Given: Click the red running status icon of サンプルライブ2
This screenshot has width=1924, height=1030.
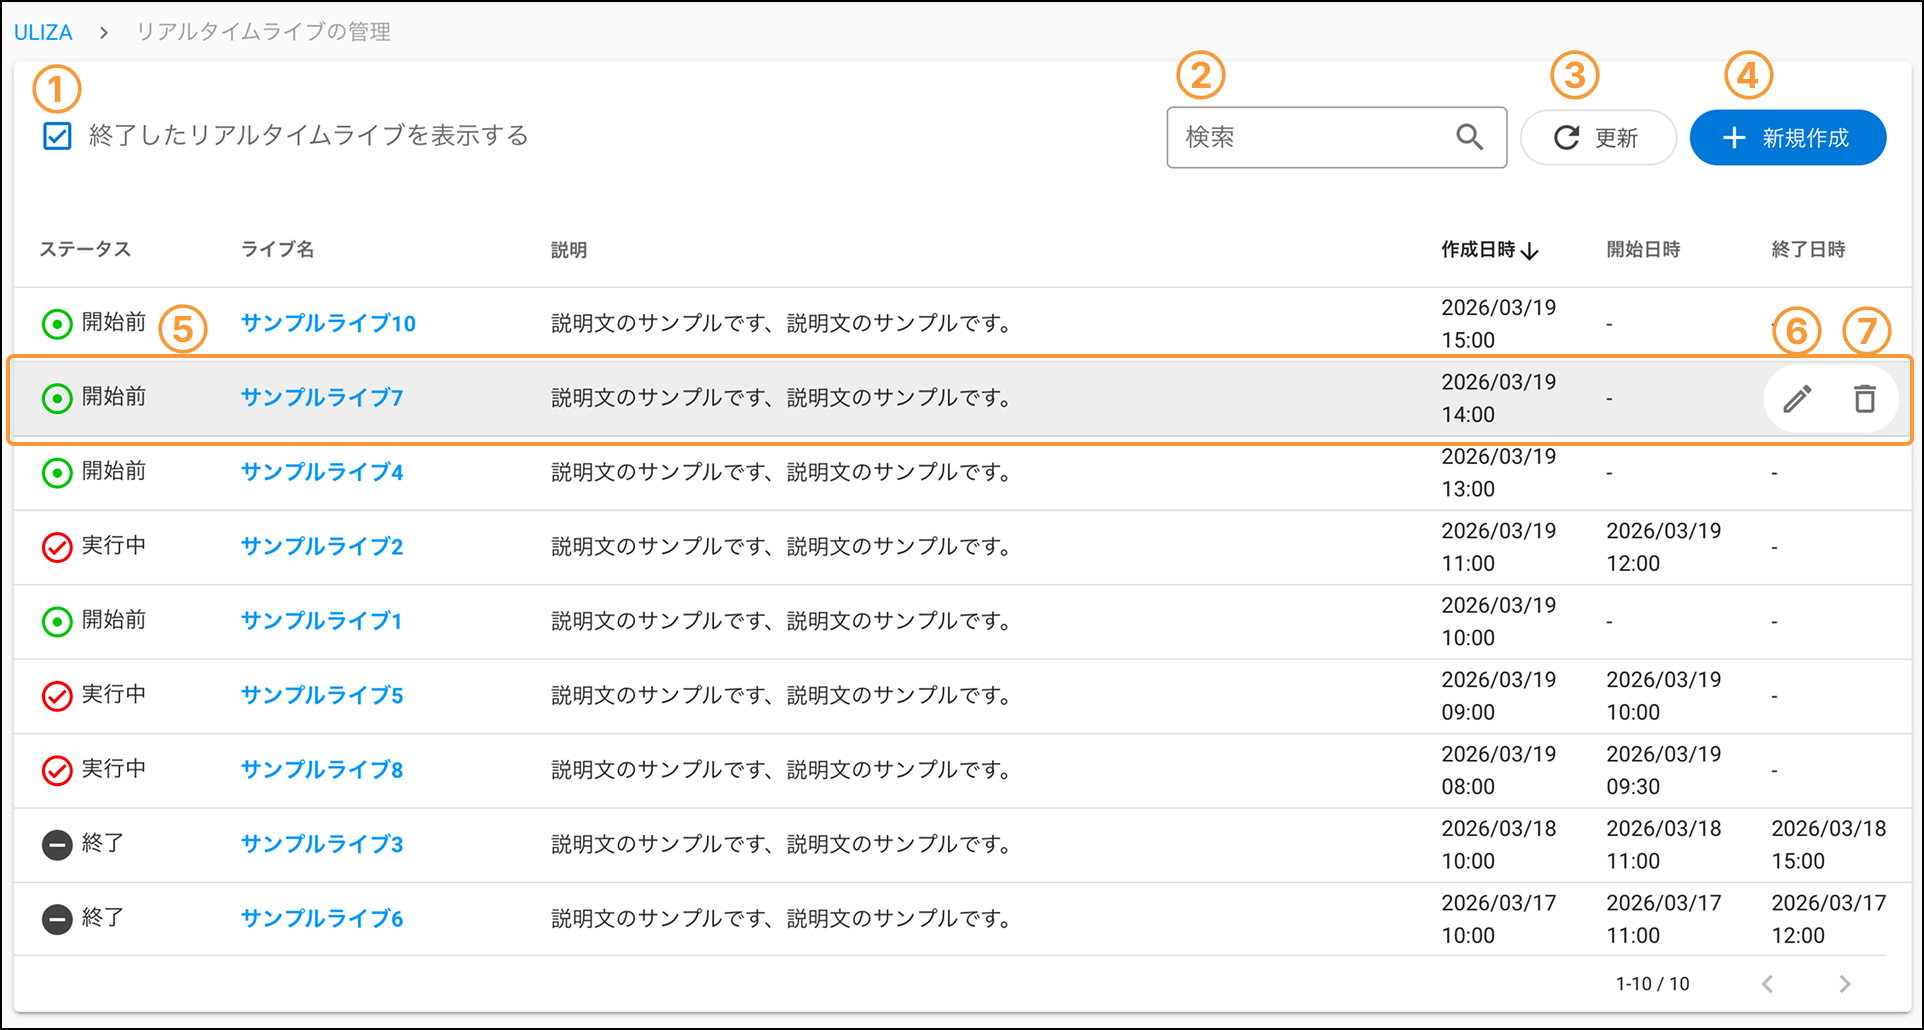Looking at the screenshot, I should (57, 547).
